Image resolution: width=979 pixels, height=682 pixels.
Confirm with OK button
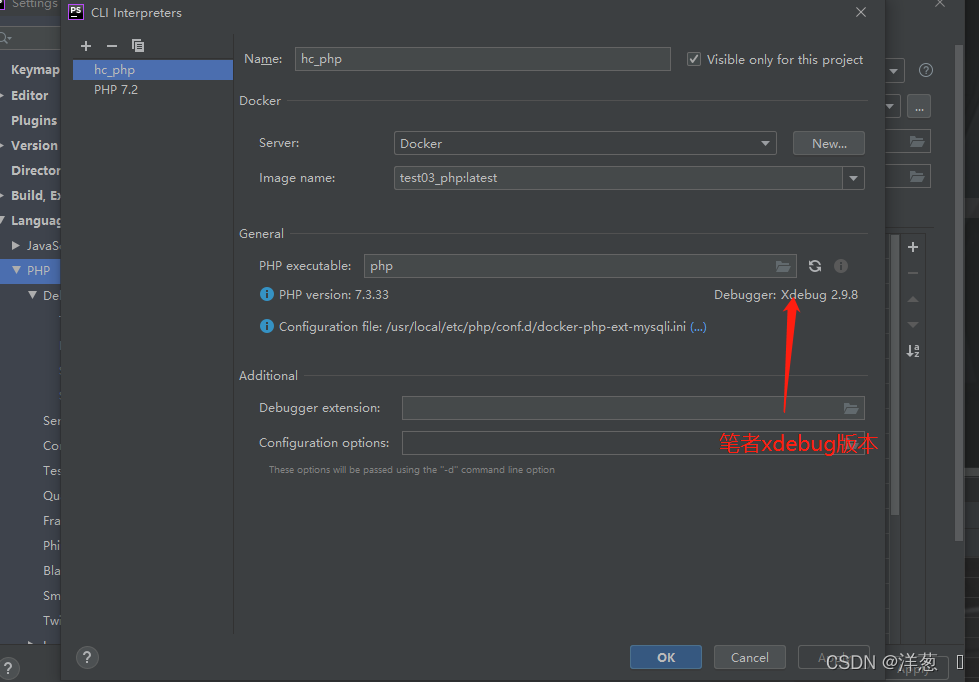tap(666, 657)
